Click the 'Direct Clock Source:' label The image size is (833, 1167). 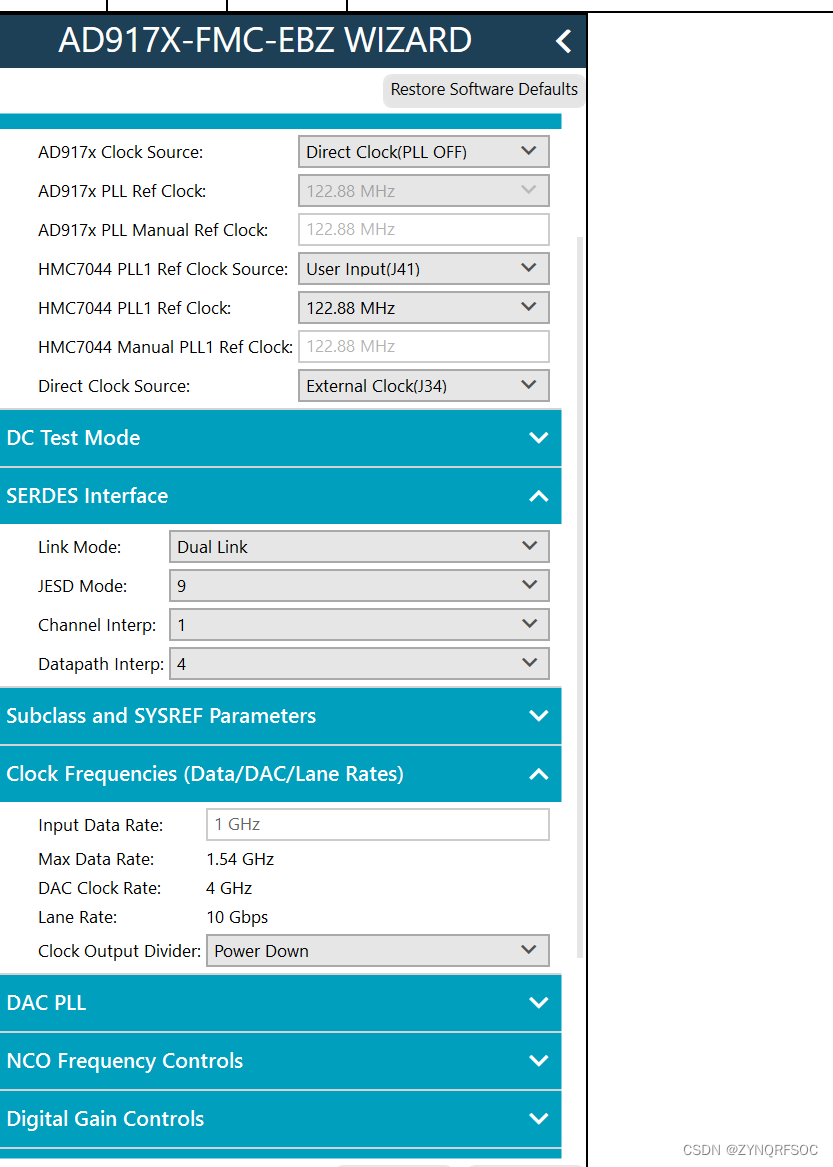114,386
